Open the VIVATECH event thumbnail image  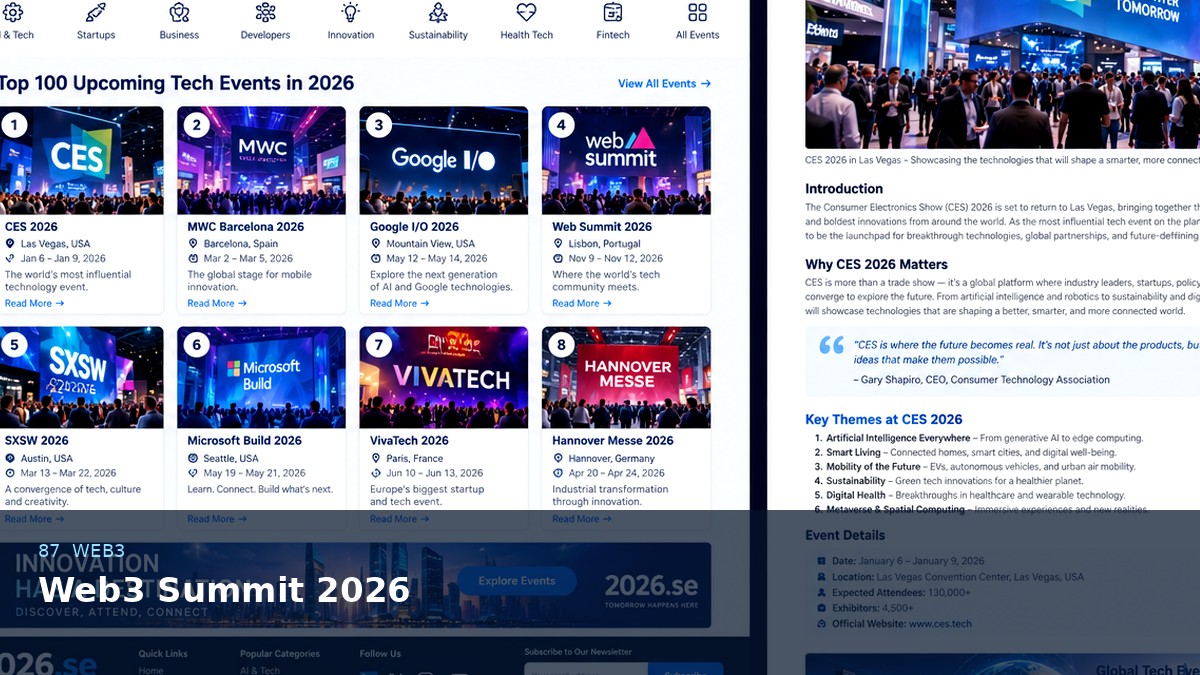coord(444,377)
